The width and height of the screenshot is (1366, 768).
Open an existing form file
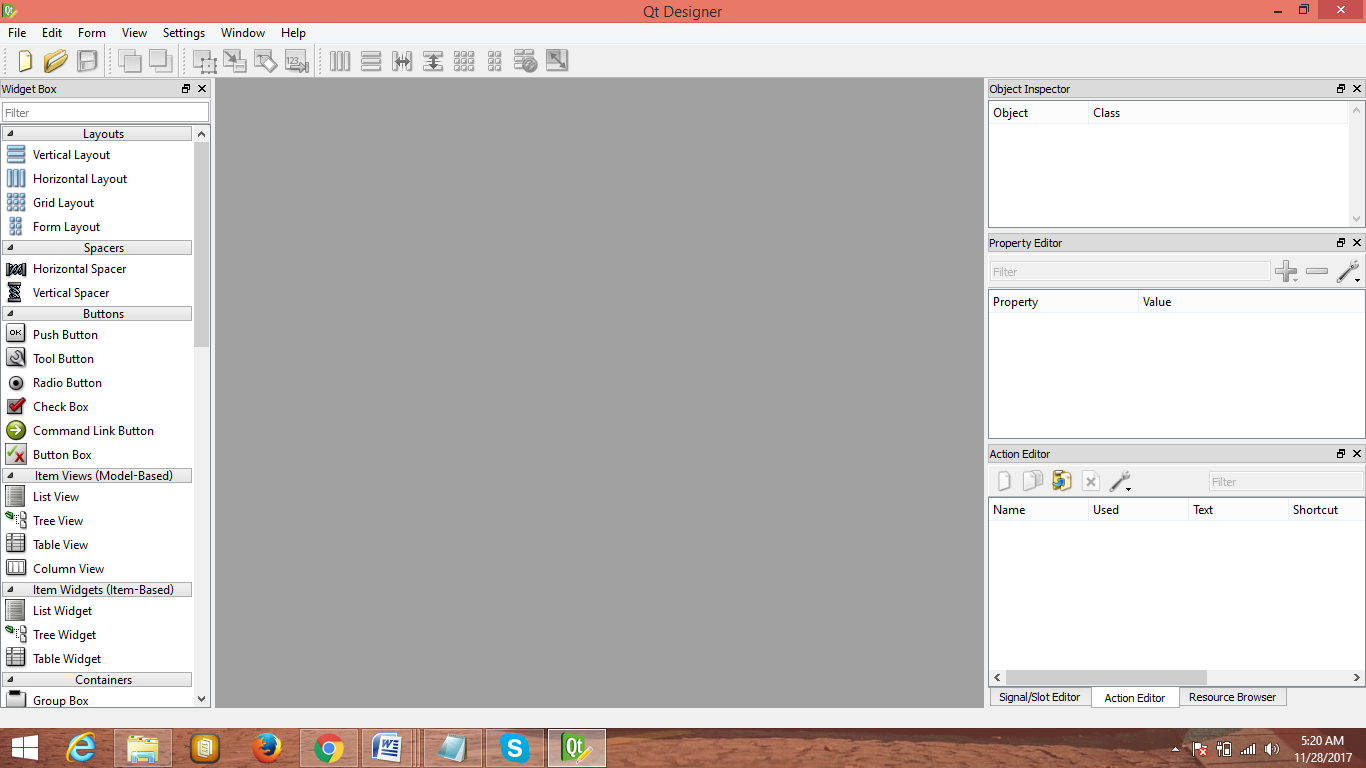click(56, 61)
